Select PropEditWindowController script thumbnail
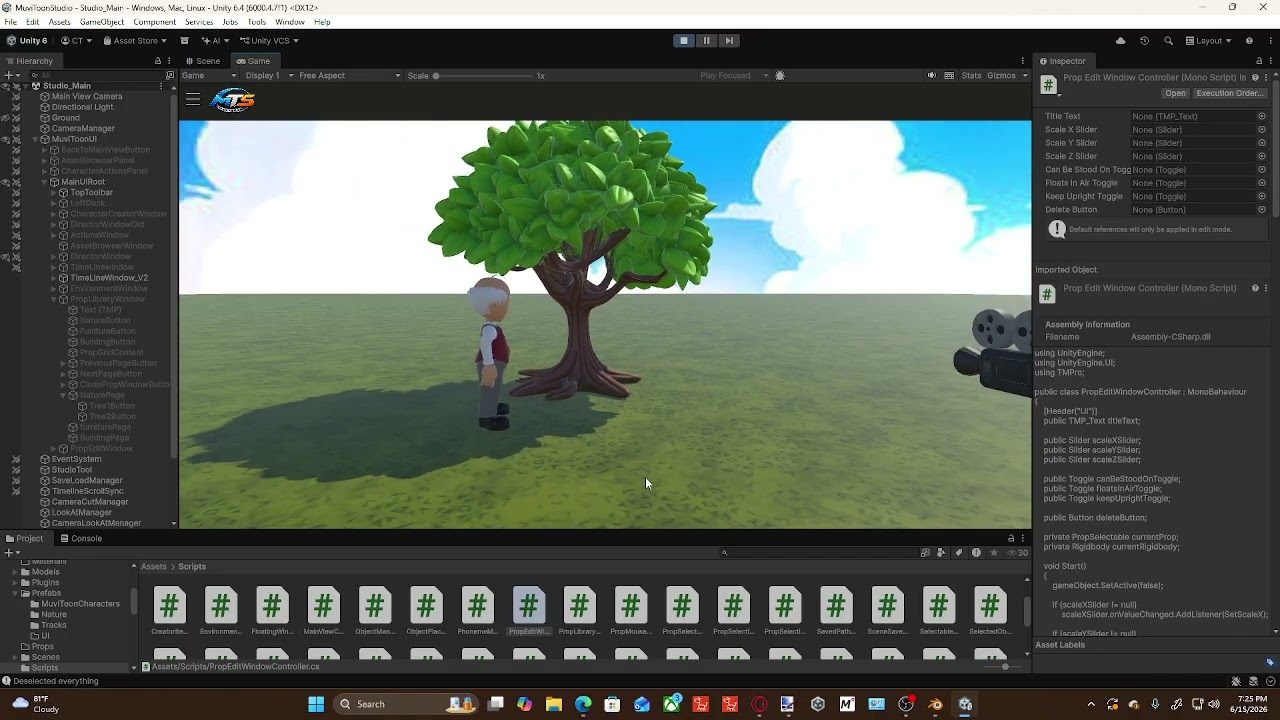1280x720 pixels. tap(529, 611)
